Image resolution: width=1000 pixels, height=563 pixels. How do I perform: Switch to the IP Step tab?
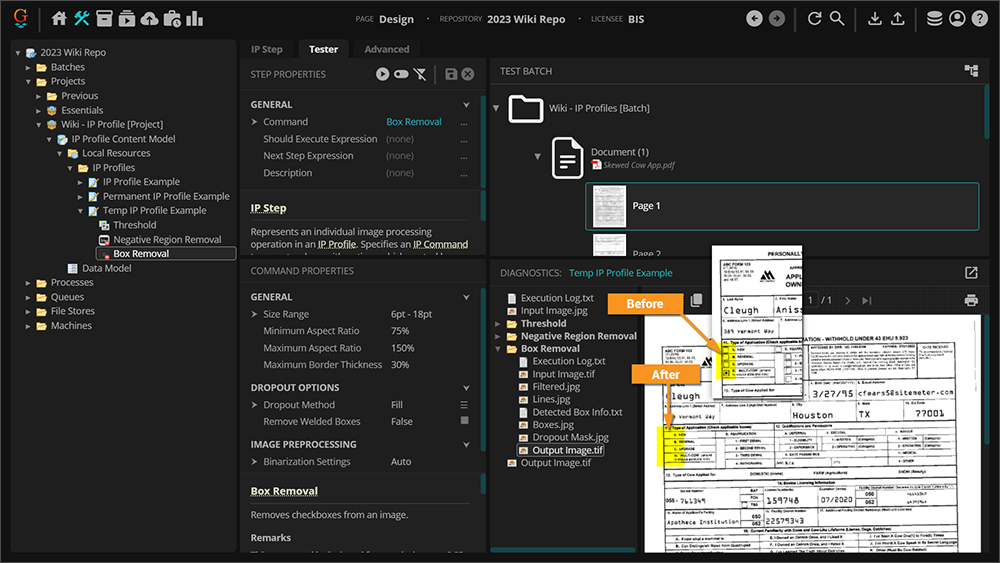tap(267, 49)
